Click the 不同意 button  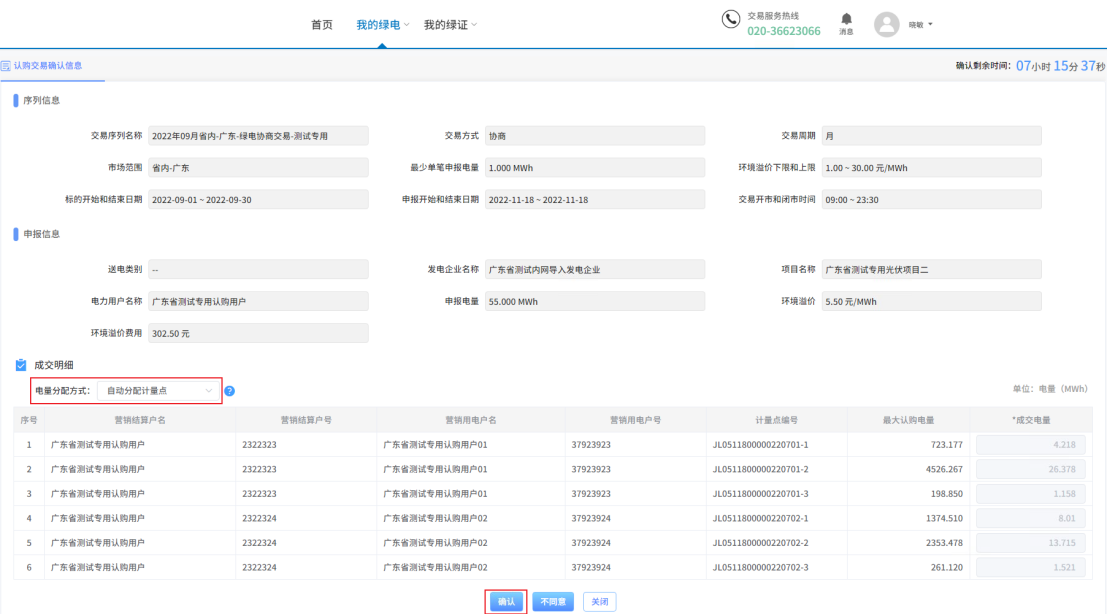553,601
